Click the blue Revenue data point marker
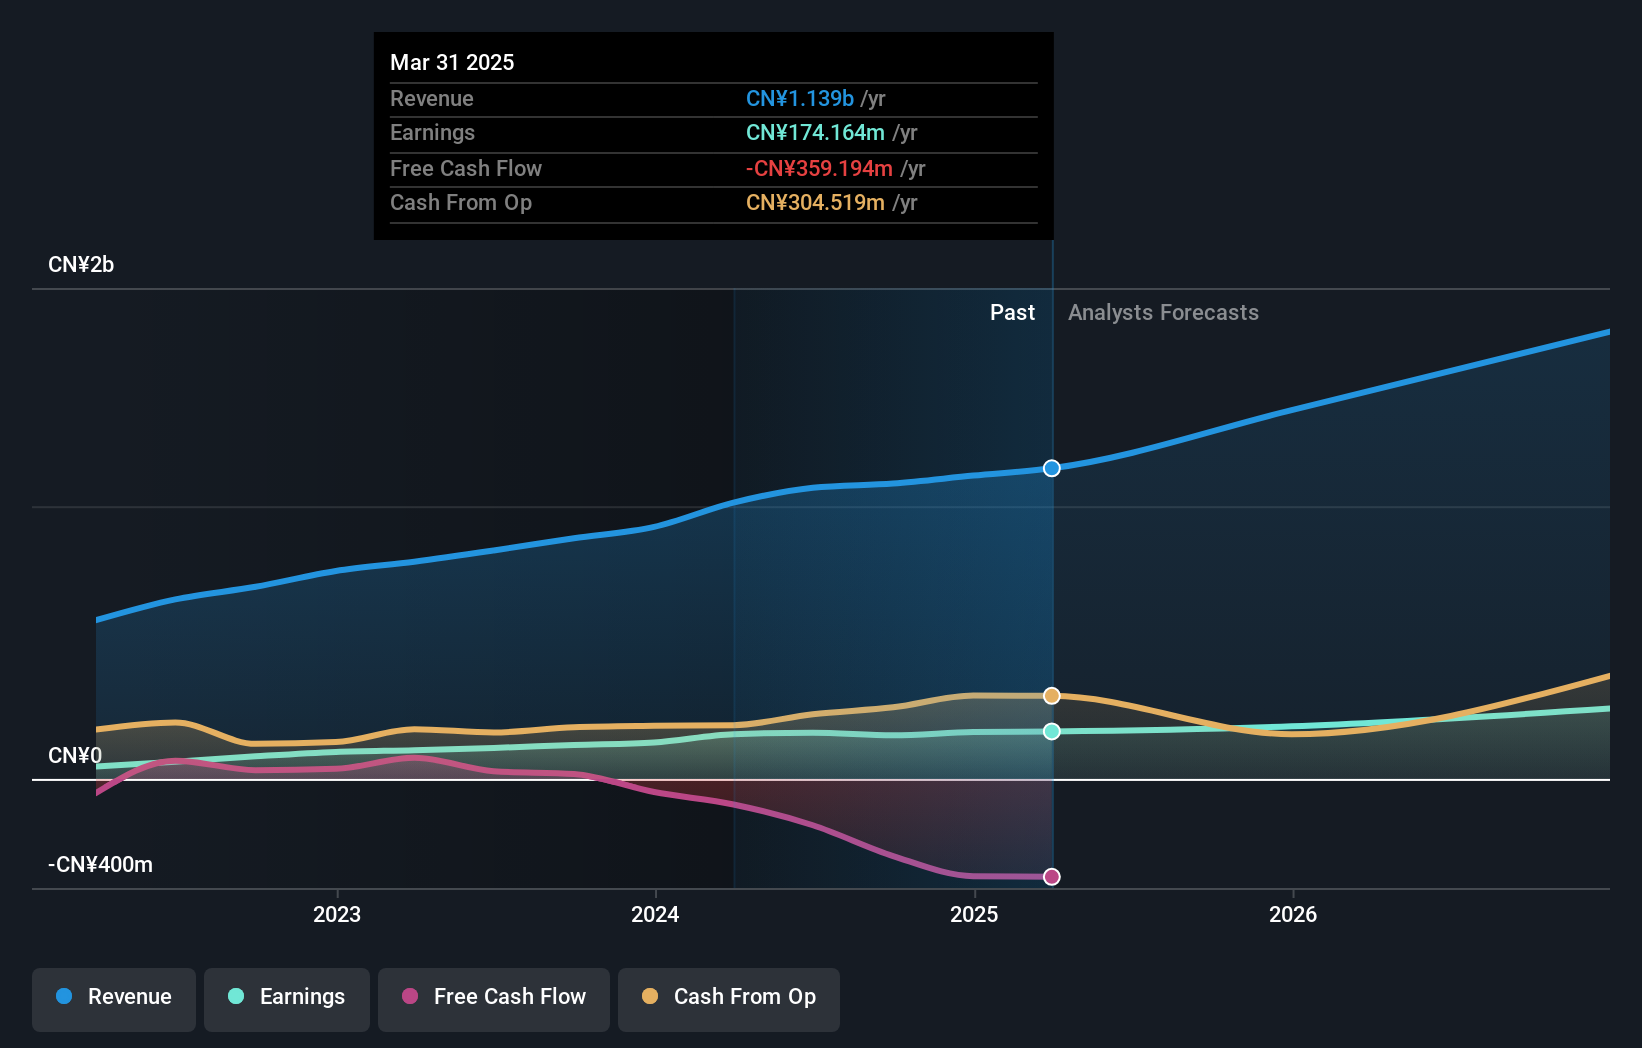Screen dimensions: 1642x1048 pos(1052,468)
